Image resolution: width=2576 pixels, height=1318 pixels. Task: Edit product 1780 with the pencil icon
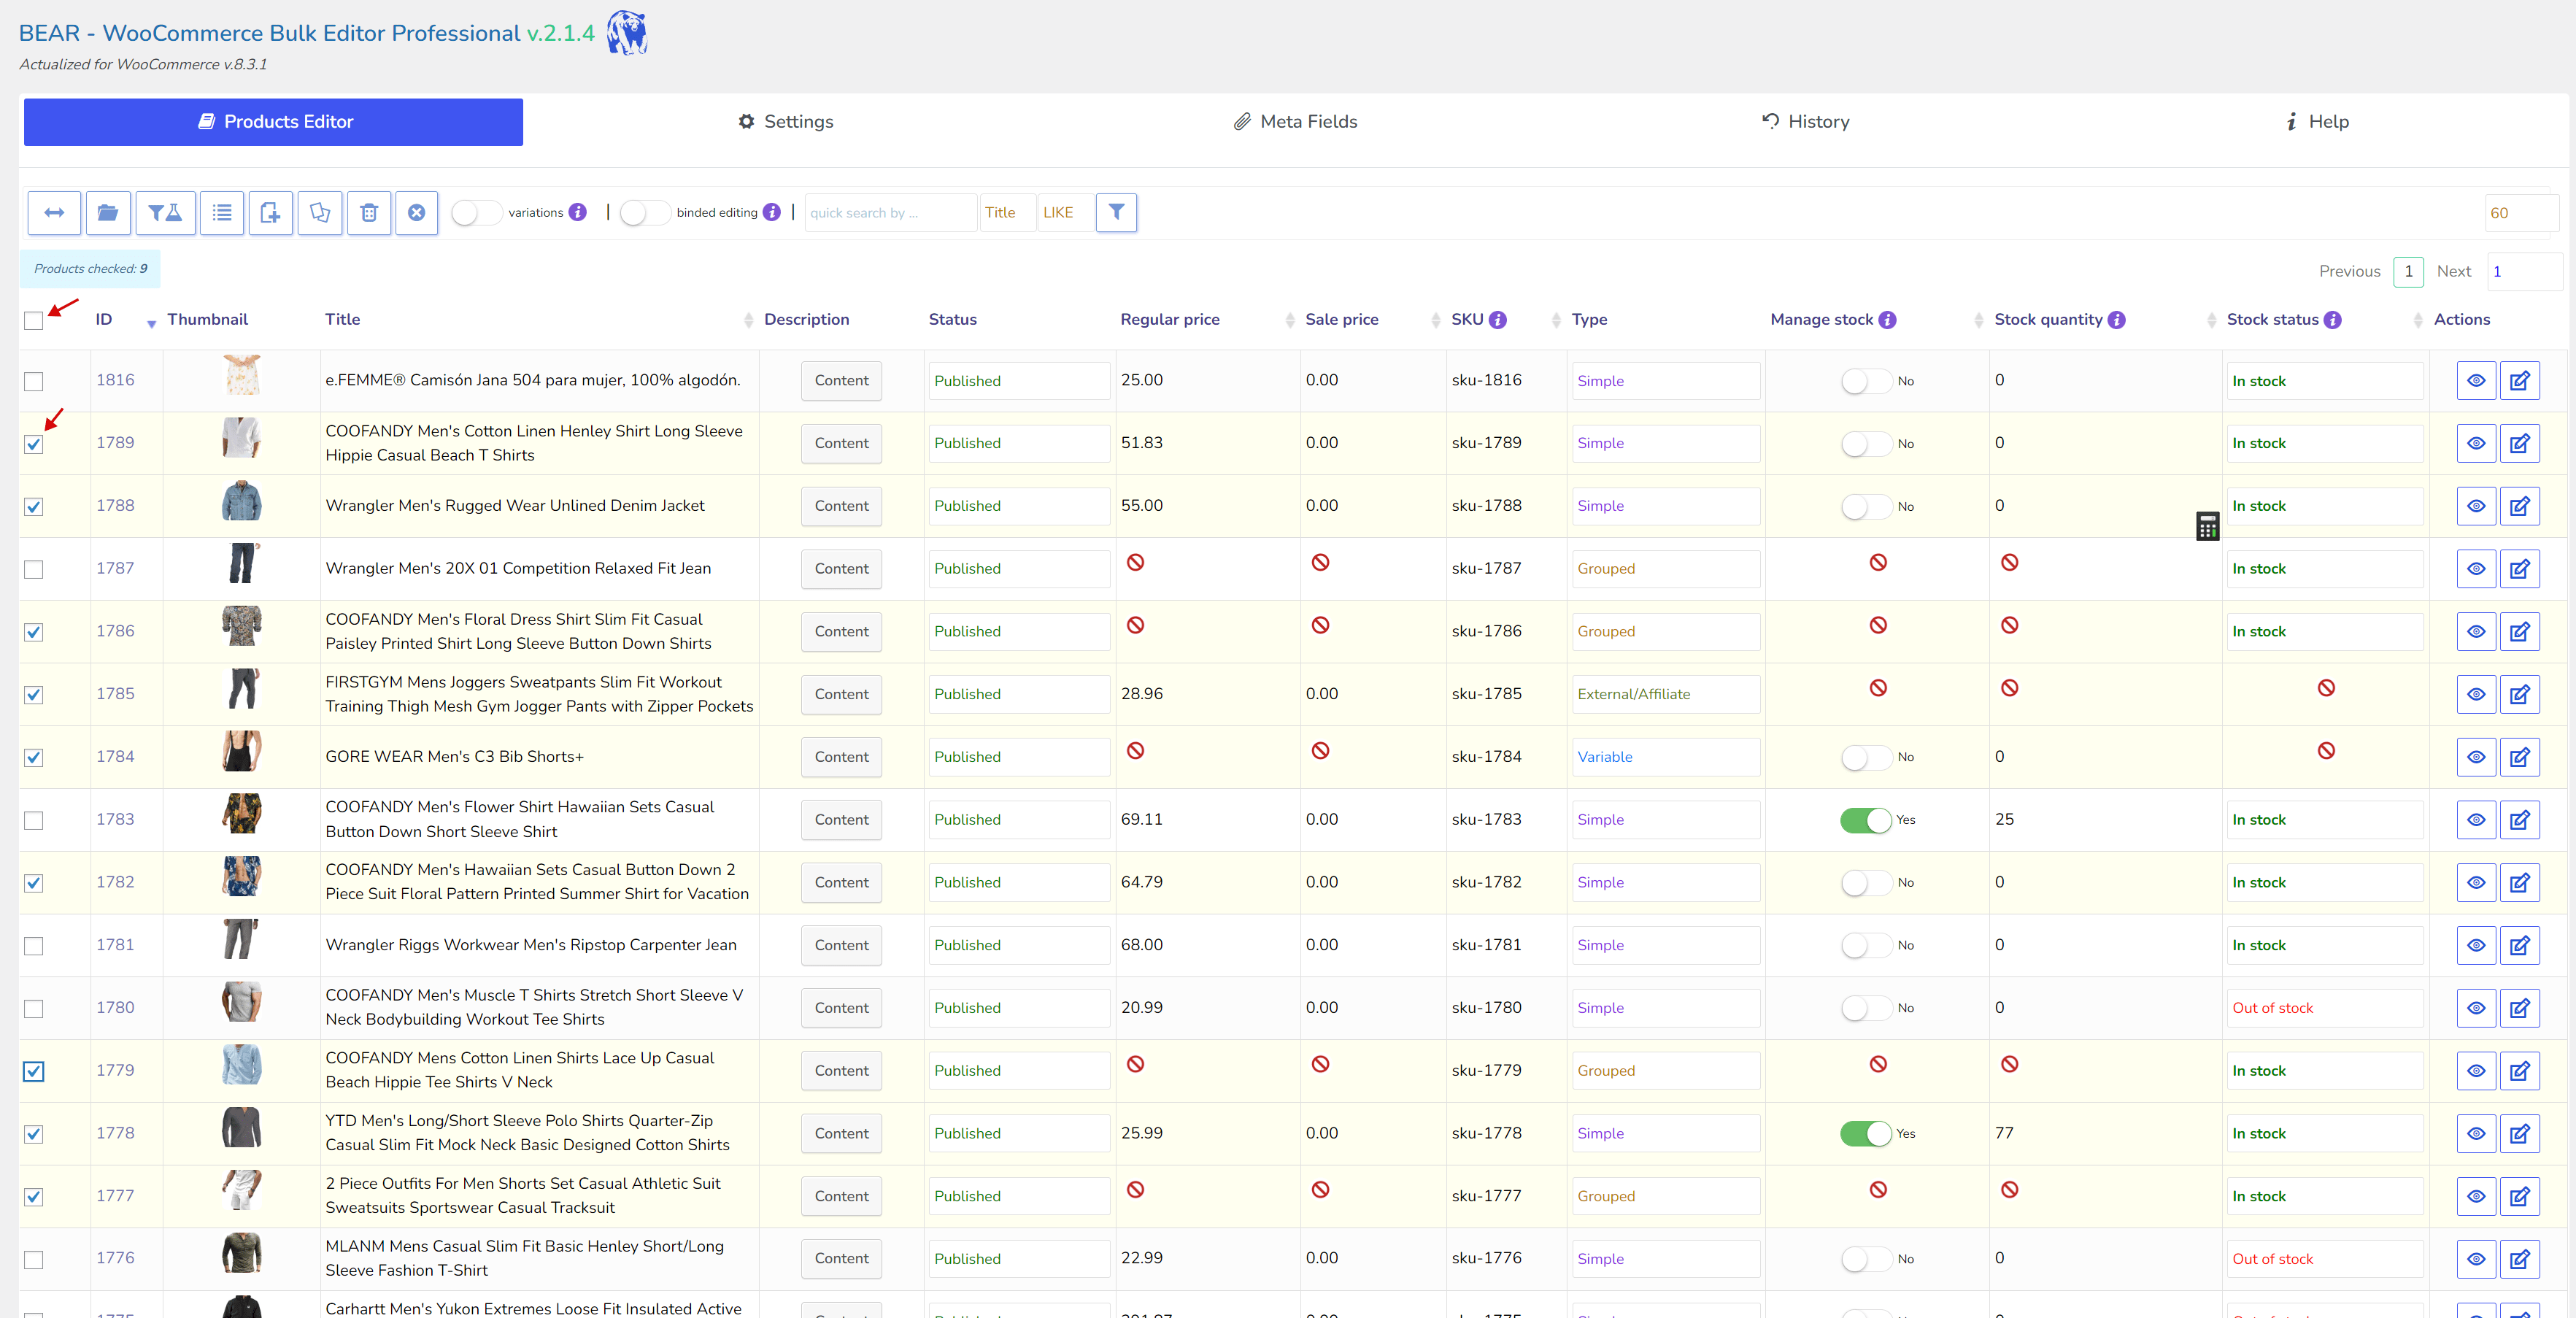tap(2519, 1008)
